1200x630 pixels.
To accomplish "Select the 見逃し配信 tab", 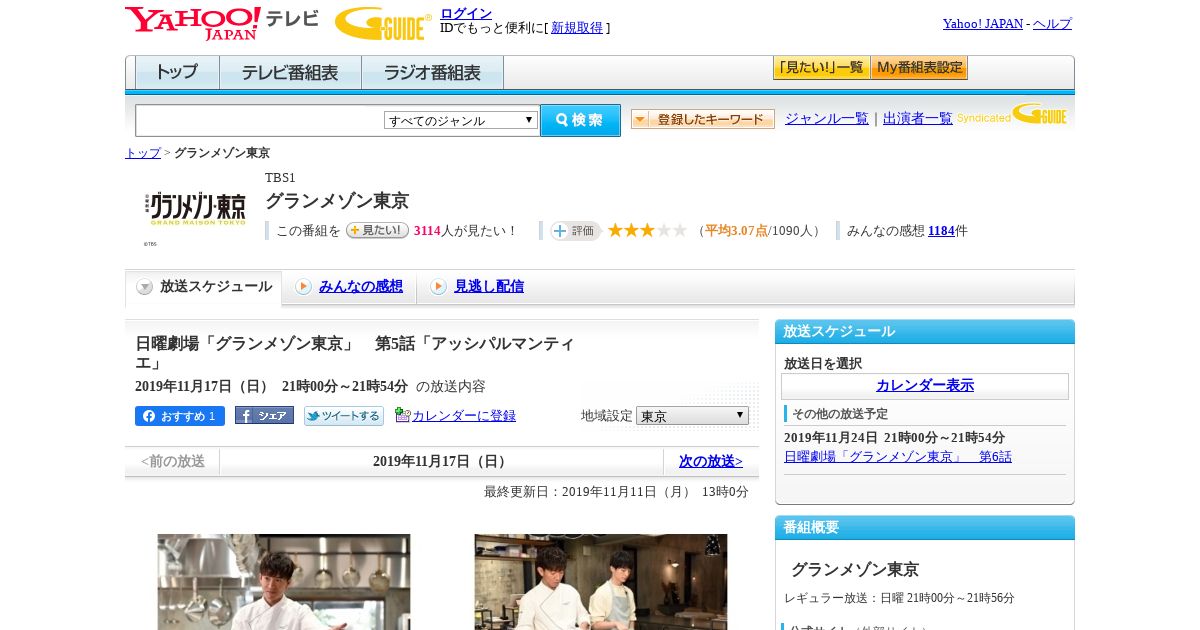I will tap(489, 287).
